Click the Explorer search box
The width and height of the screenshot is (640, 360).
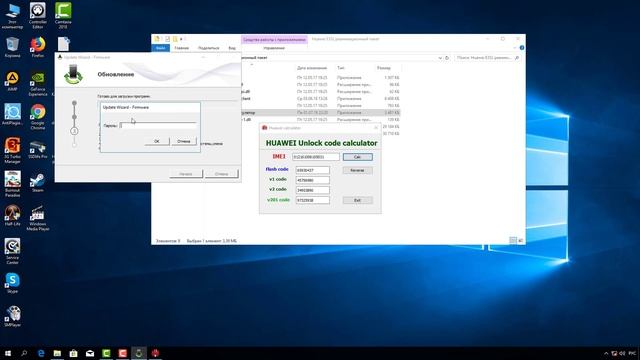[x=487, y=58]
